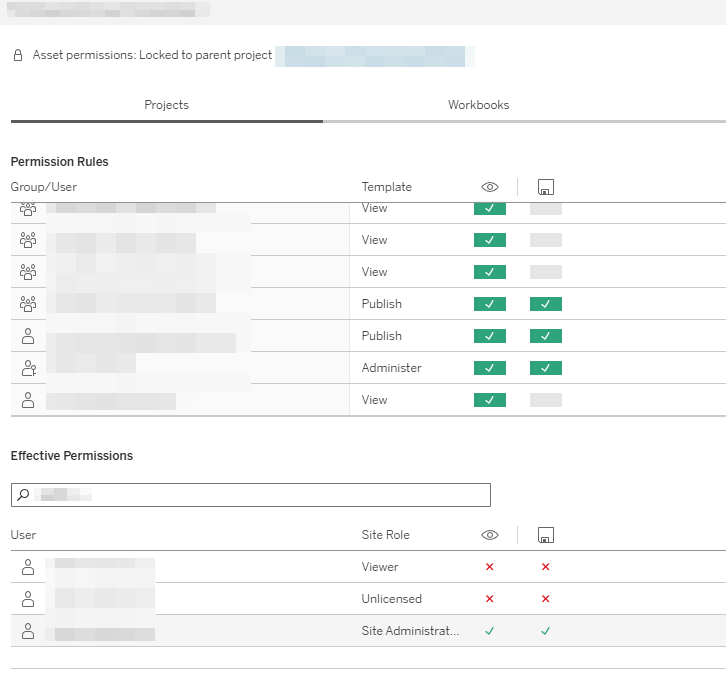Toggle the empty Save box in the bottom View rule

546,400
